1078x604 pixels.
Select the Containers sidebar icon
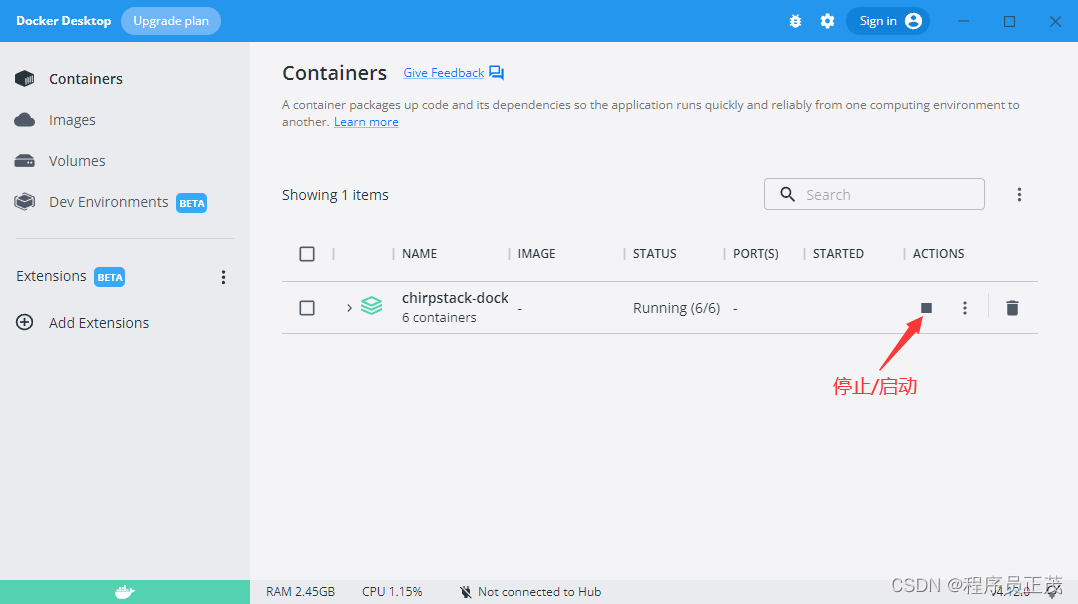24,78
